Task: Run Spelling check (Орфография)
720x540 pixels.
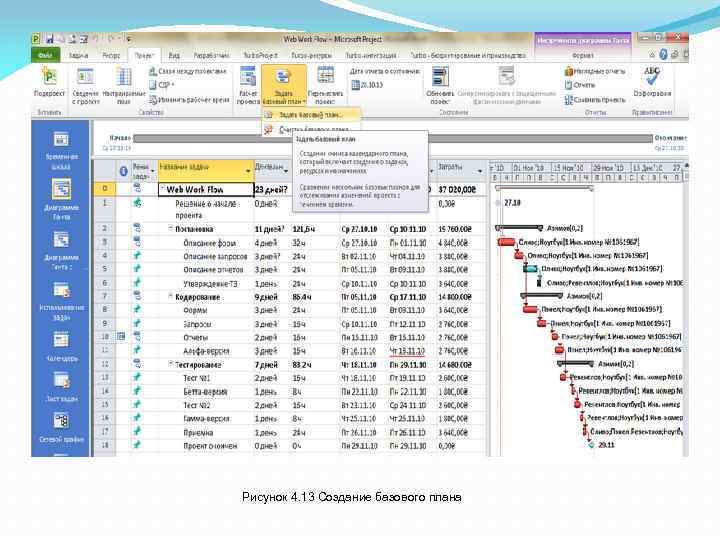Action: click(x=652, y=83)
